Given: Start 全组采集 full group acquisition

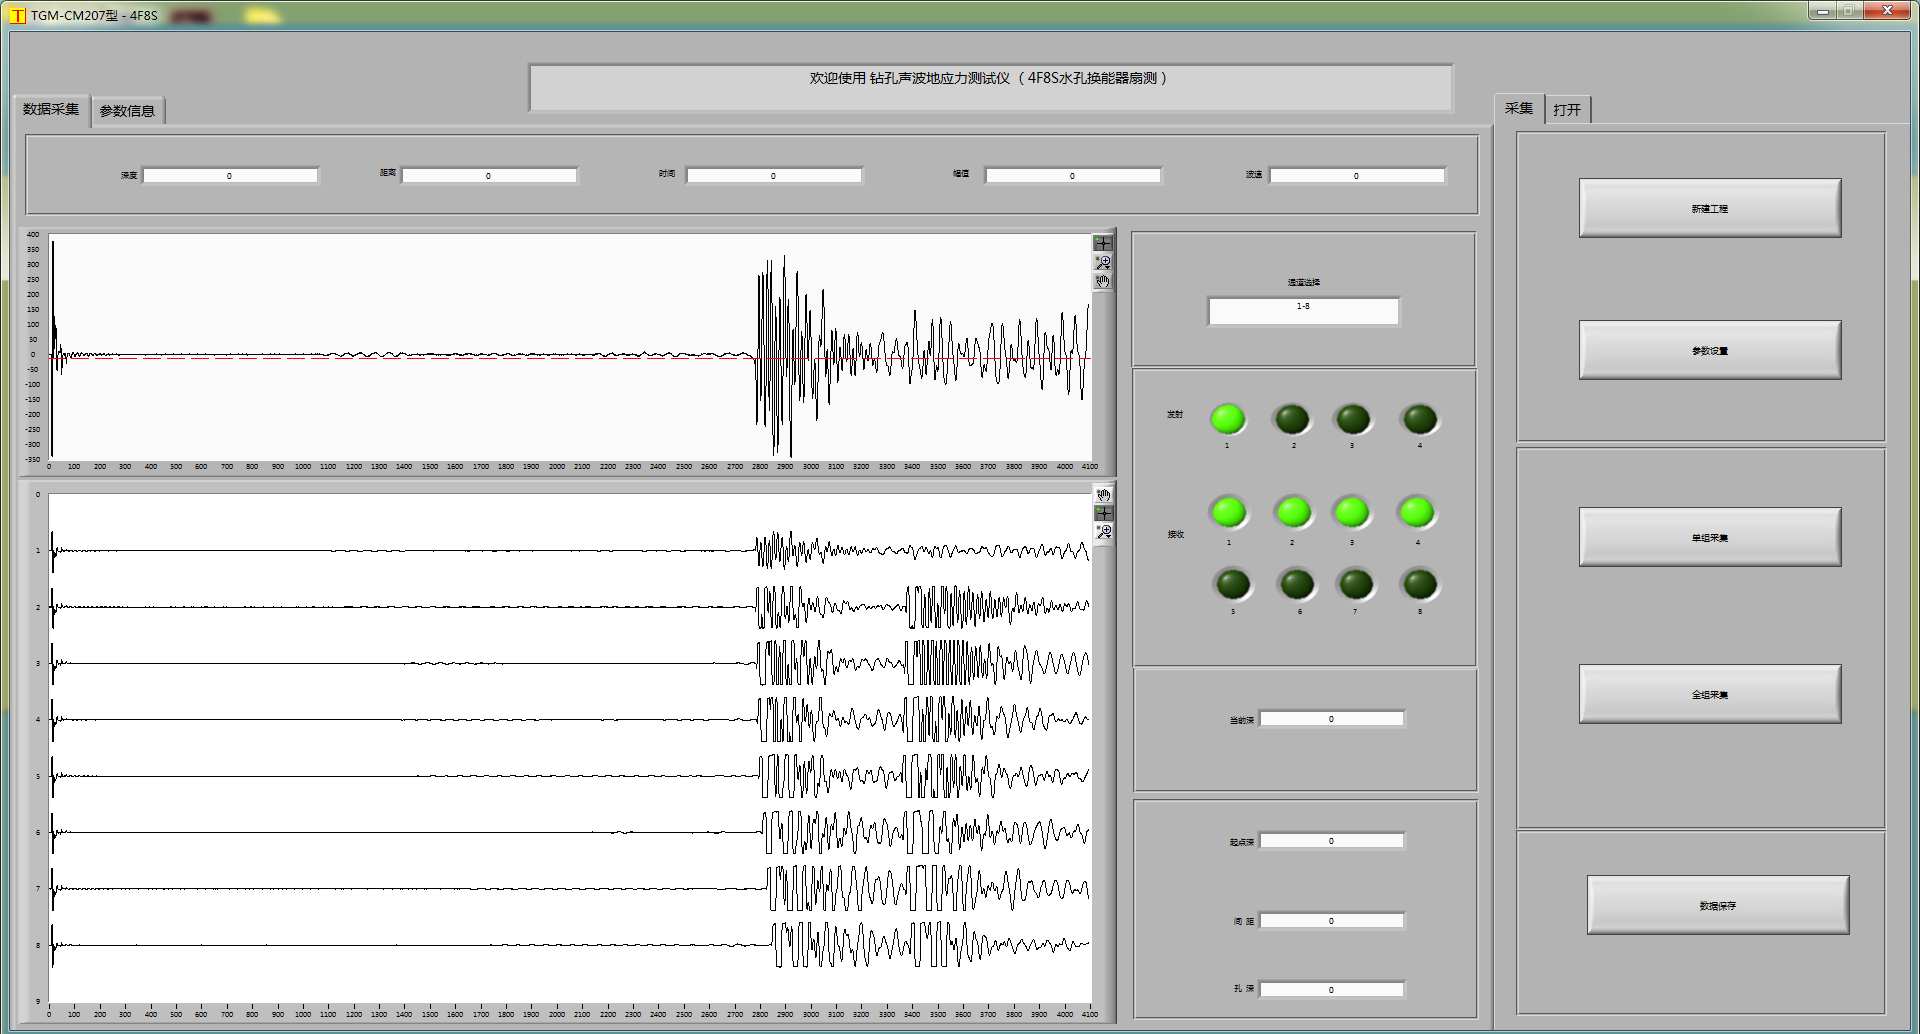Looking at the screenshot, I should pos(1709,694).
